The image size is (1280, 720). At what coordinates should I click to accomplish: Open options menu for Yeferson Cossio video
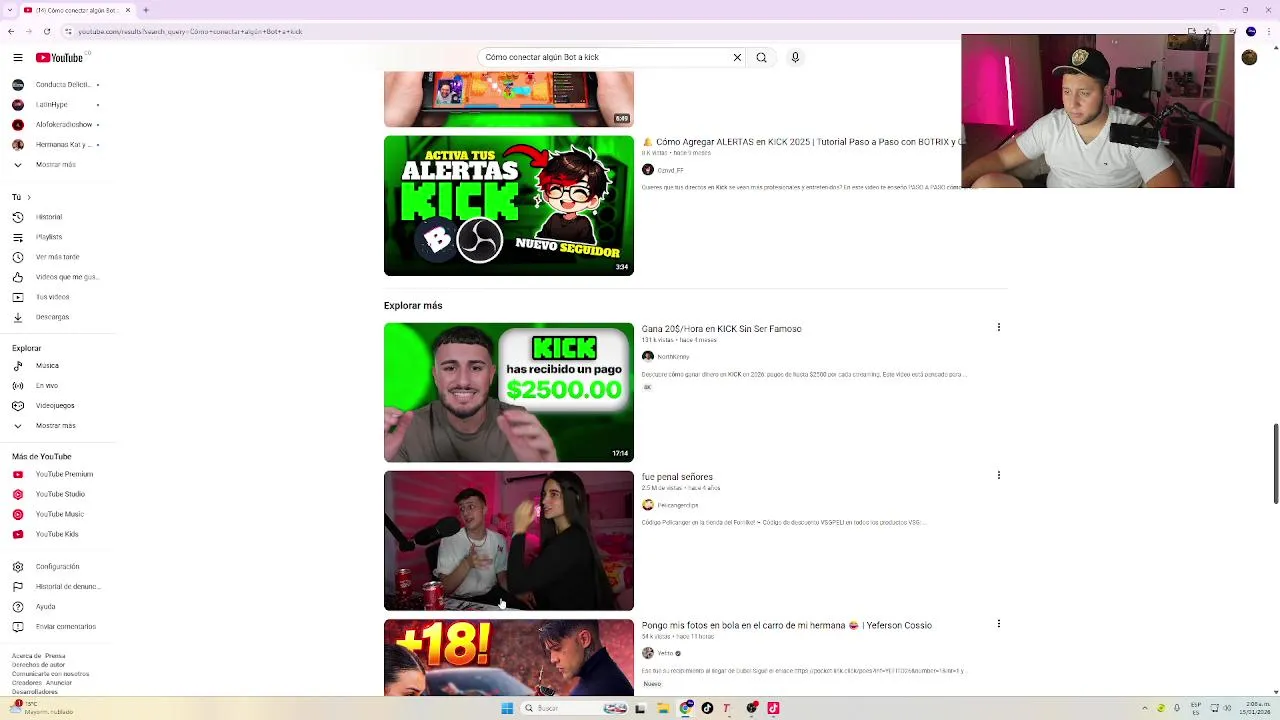click(x=998, y=623)
